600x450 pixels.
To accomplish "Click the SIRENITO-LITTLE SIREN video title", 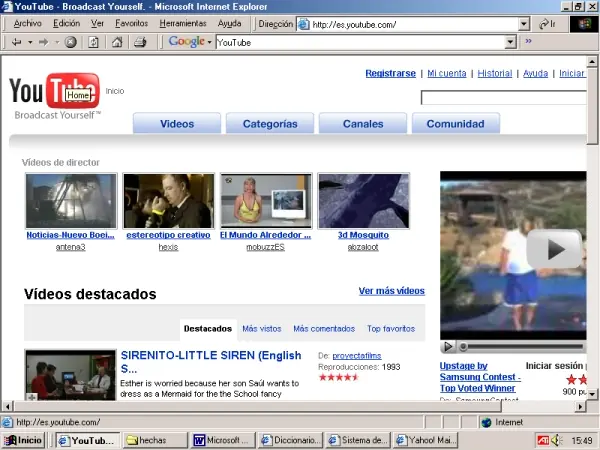I will coord(211,362).
